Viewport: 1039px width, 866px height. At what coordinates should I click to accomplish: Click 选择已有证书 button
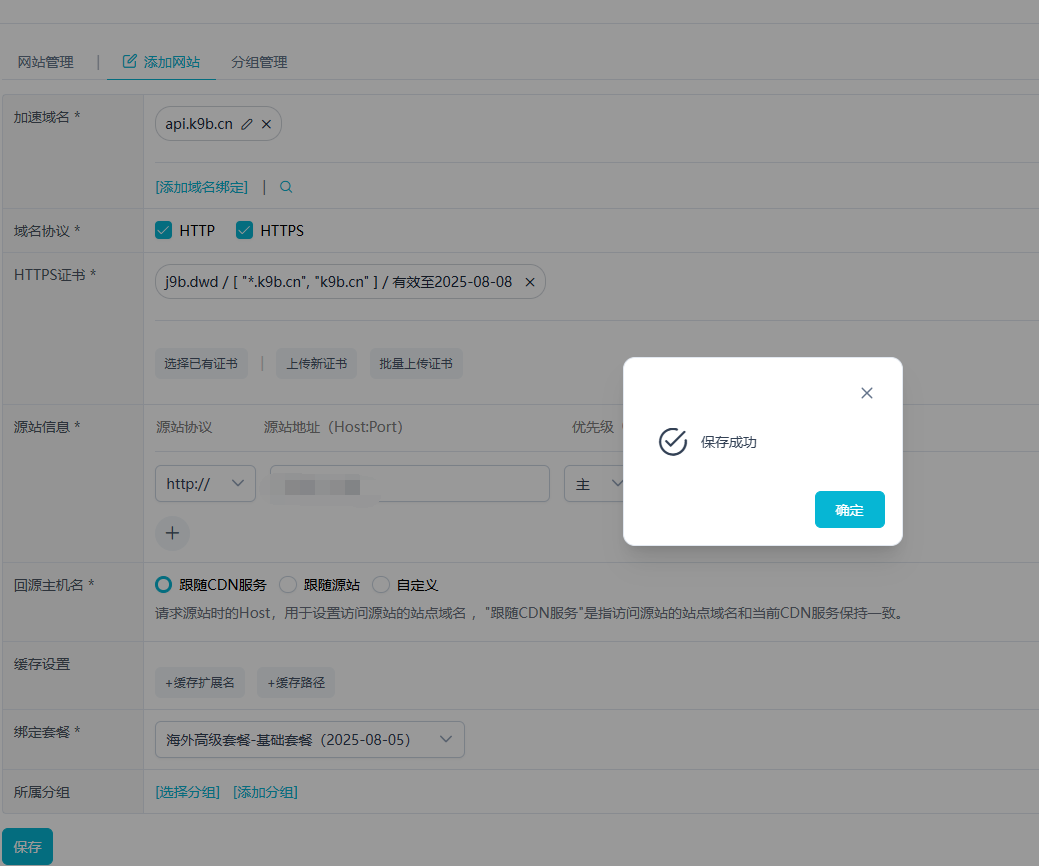pyautogui.click(x=201, y=364)
